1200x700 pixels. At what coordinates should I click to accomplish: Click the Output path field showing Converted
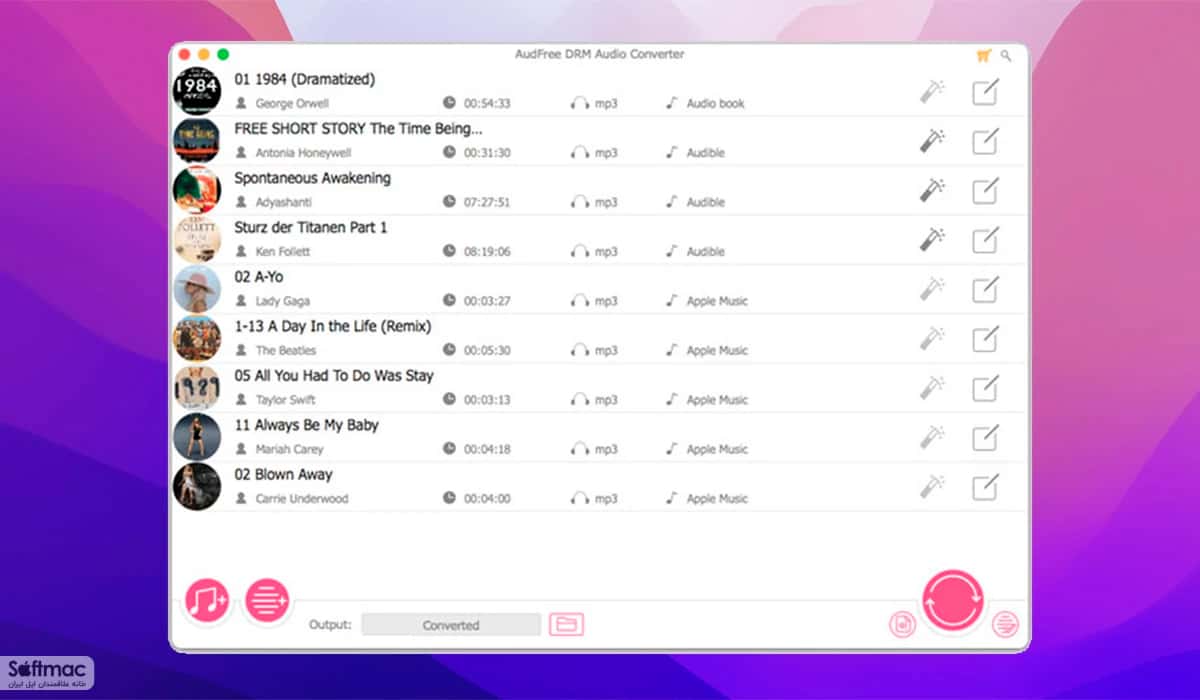coord(451,625)
